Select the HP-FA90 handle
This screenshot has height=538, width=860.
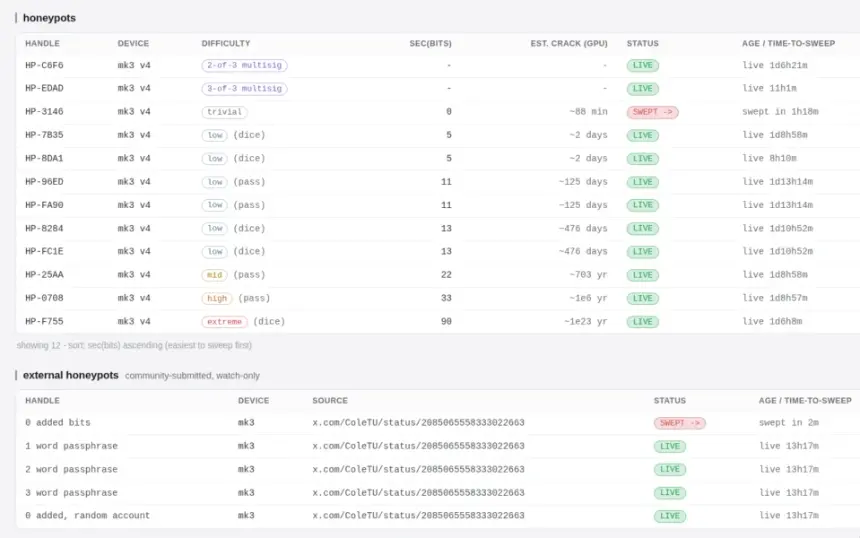44,205
